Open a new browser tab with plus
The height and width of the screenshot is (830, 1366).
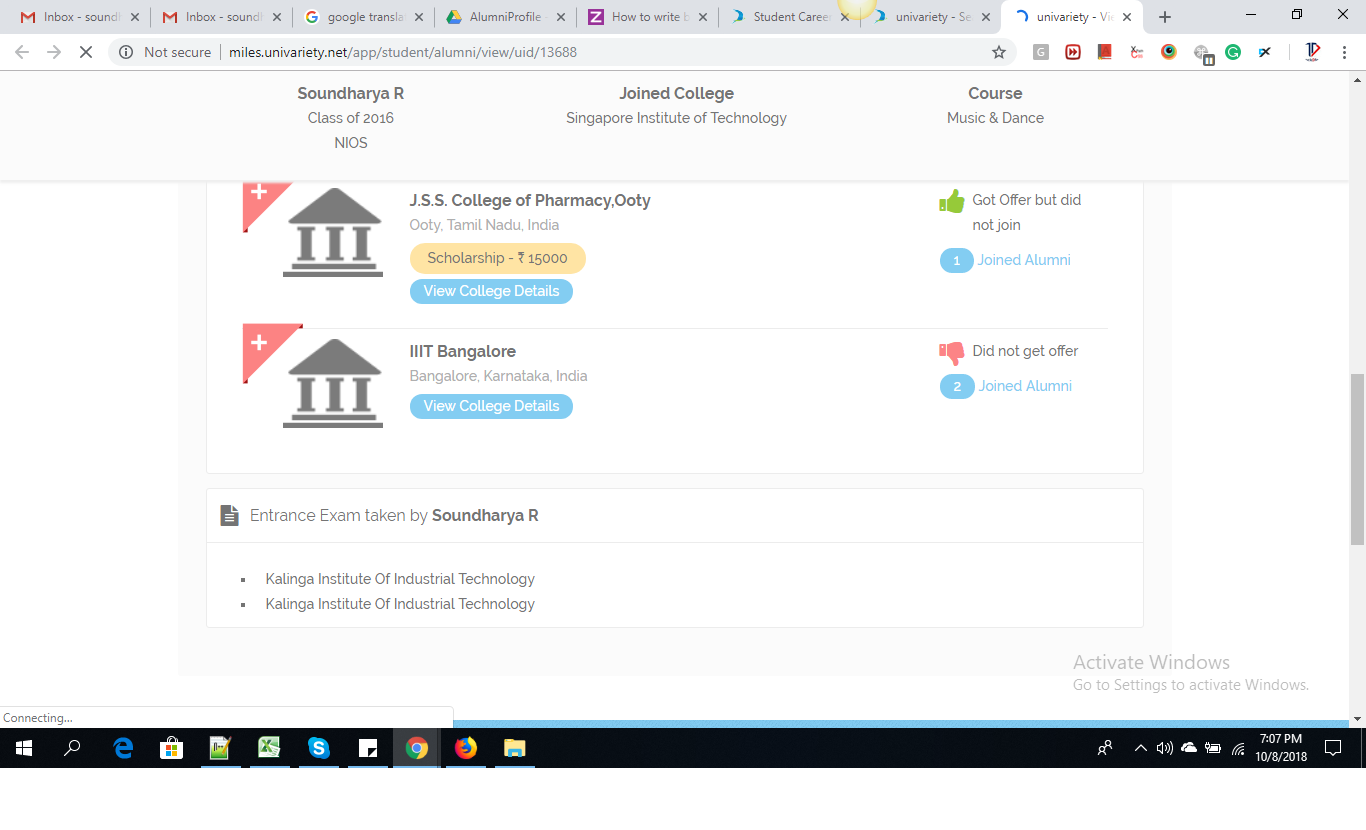point(1165,17)
